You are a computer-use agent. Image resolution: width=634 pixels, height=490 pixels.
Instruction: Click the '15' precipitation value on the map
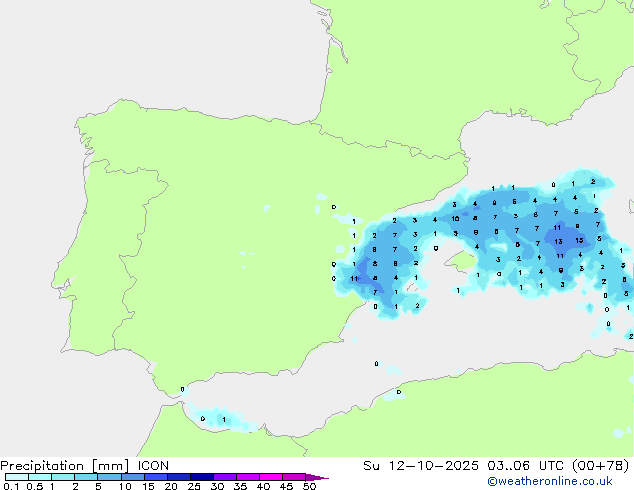pos(579,241)
